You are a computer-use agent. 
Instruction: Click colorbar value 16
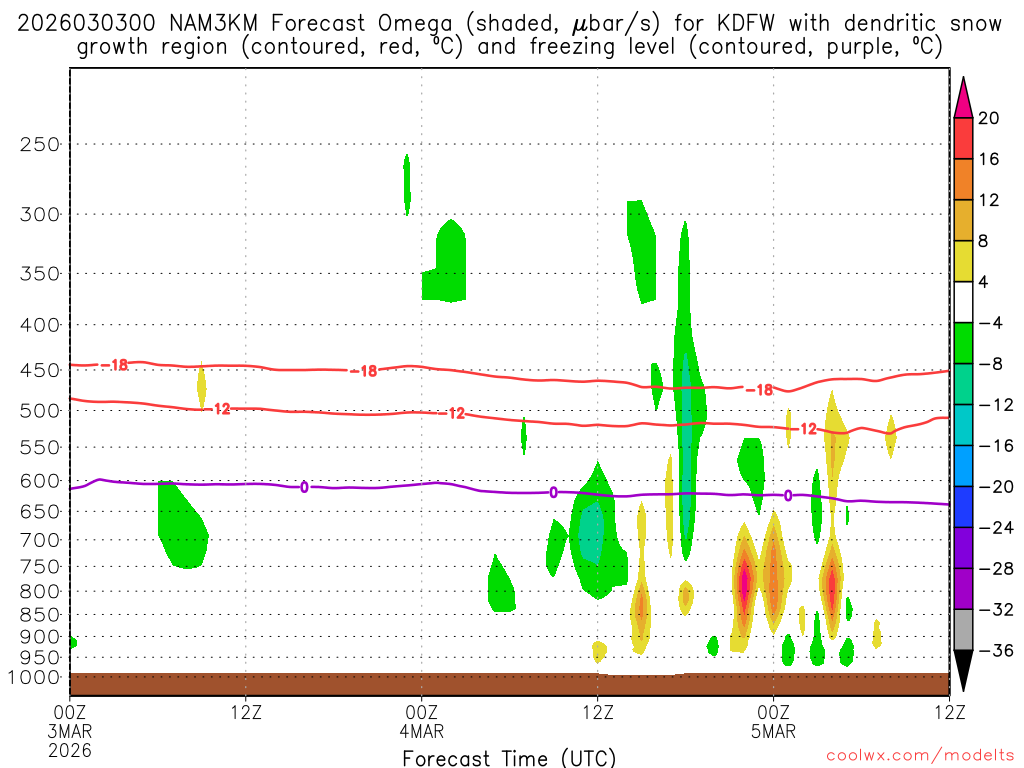(989, 159)
